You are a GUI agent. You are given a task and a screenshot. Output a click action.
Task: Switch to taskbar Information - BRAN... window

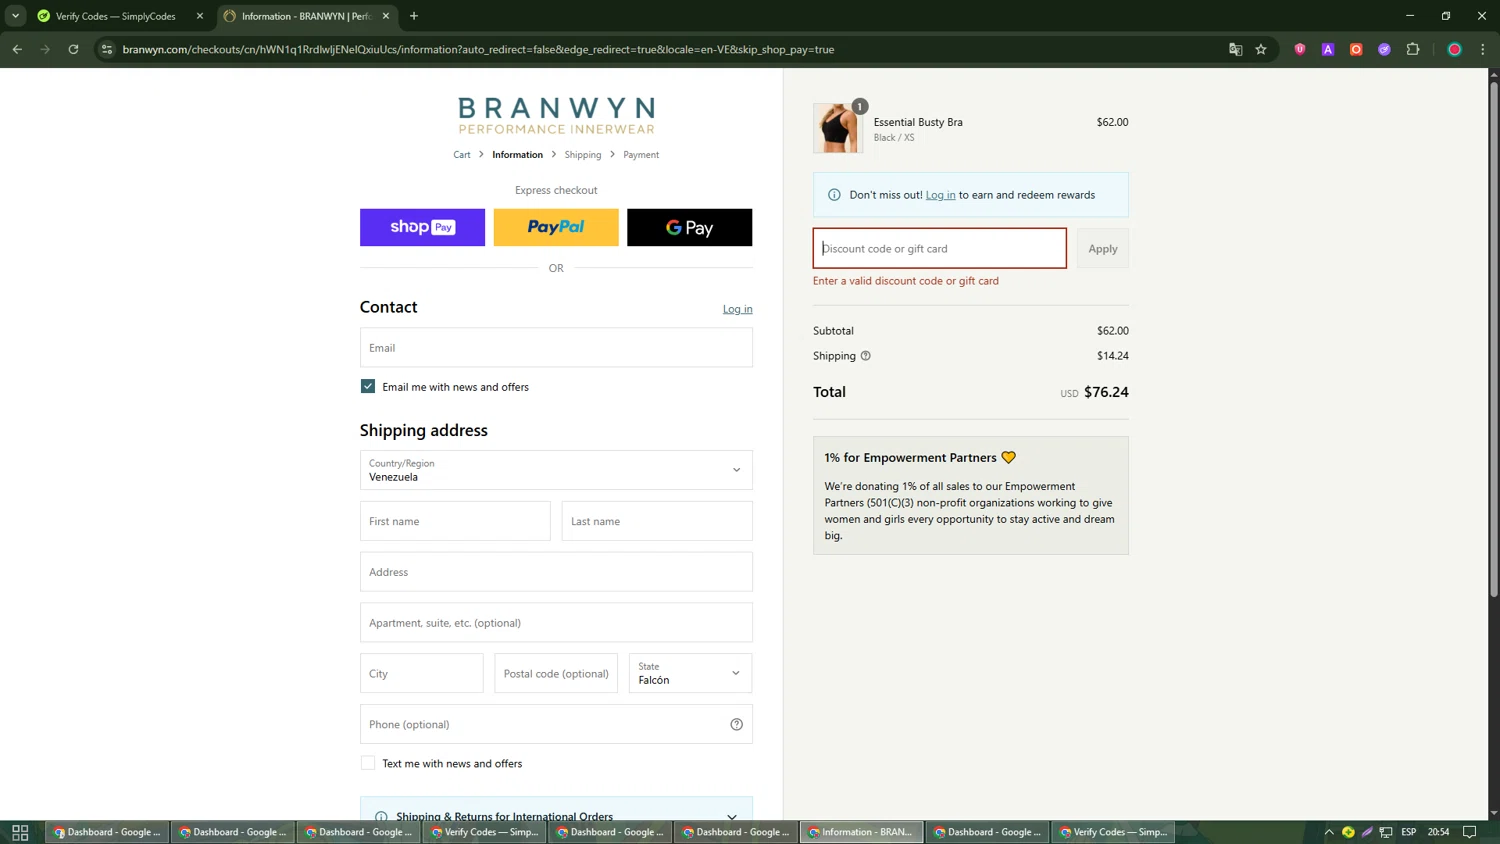(x=861, y=832)
